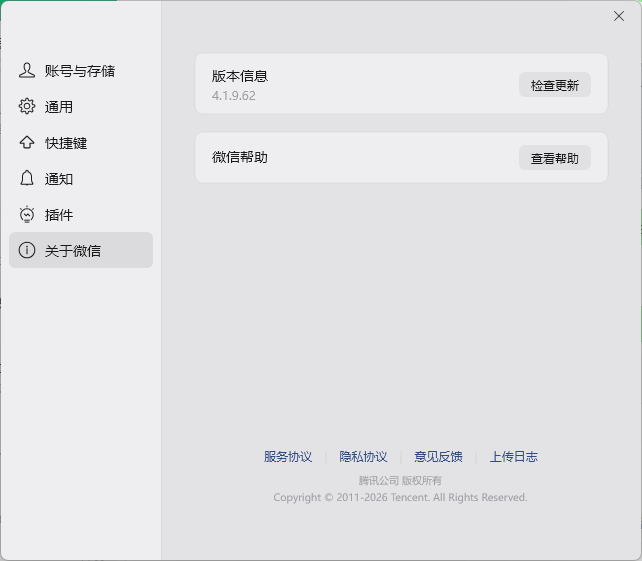The width and height of the screenshot is (642, 561).
Task: Open the 账号与存储 settings section
Action: 81,70
